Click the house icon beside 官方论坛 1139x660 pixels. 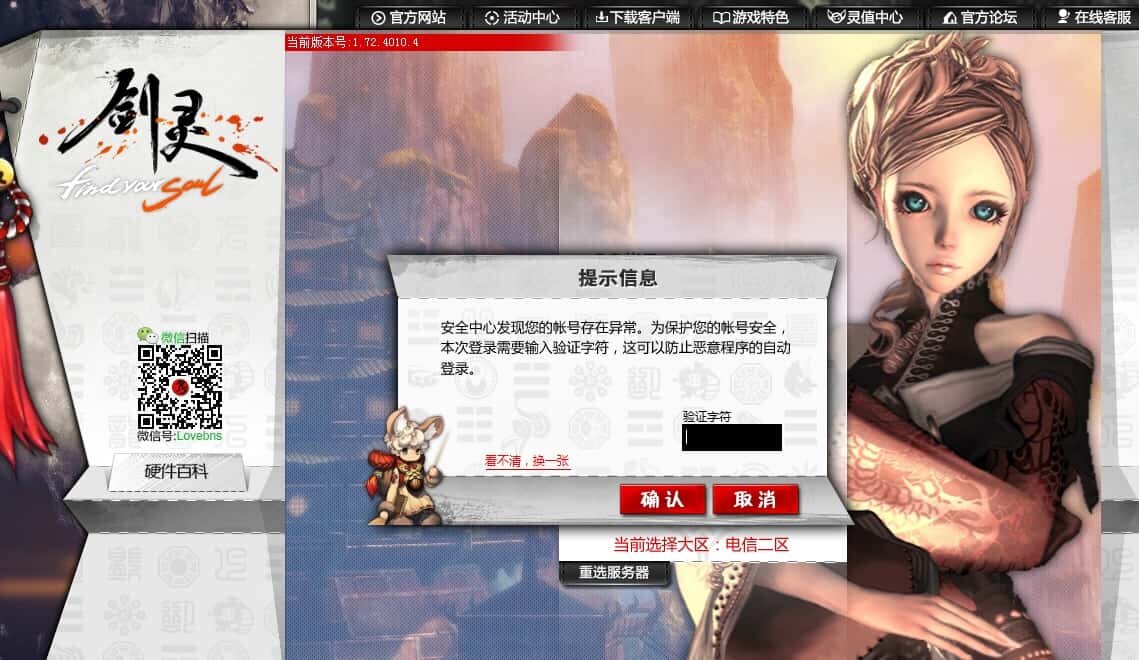pos(949,17)
